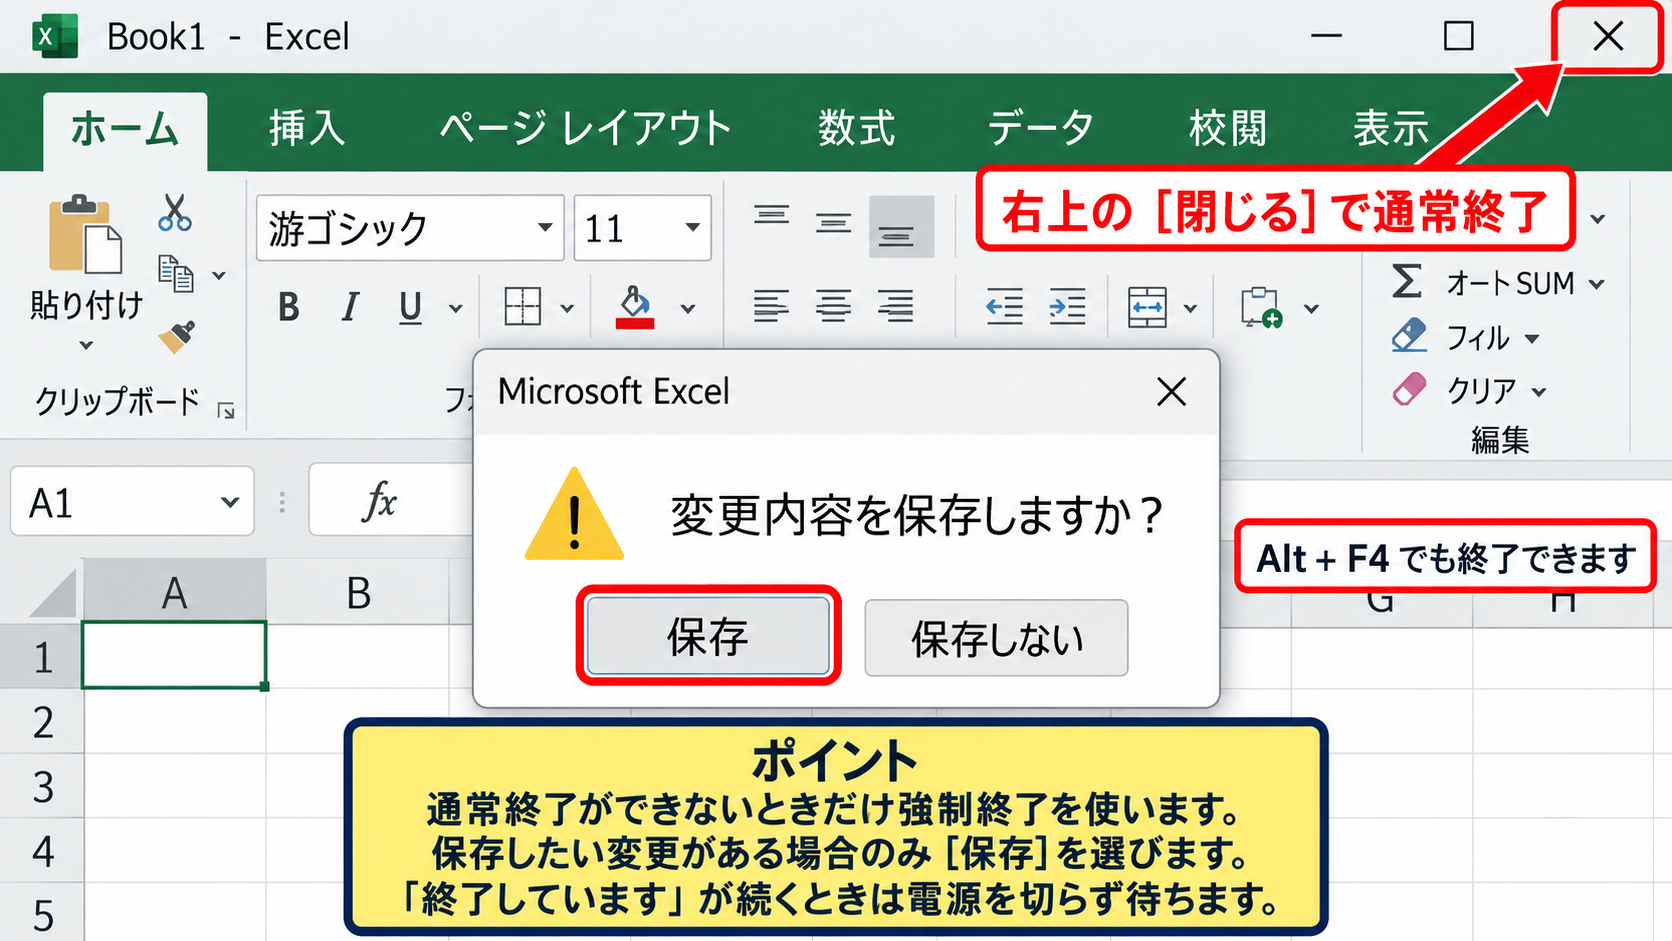Select cell A1
This screenshot has width=1672, height=941.
174,655
